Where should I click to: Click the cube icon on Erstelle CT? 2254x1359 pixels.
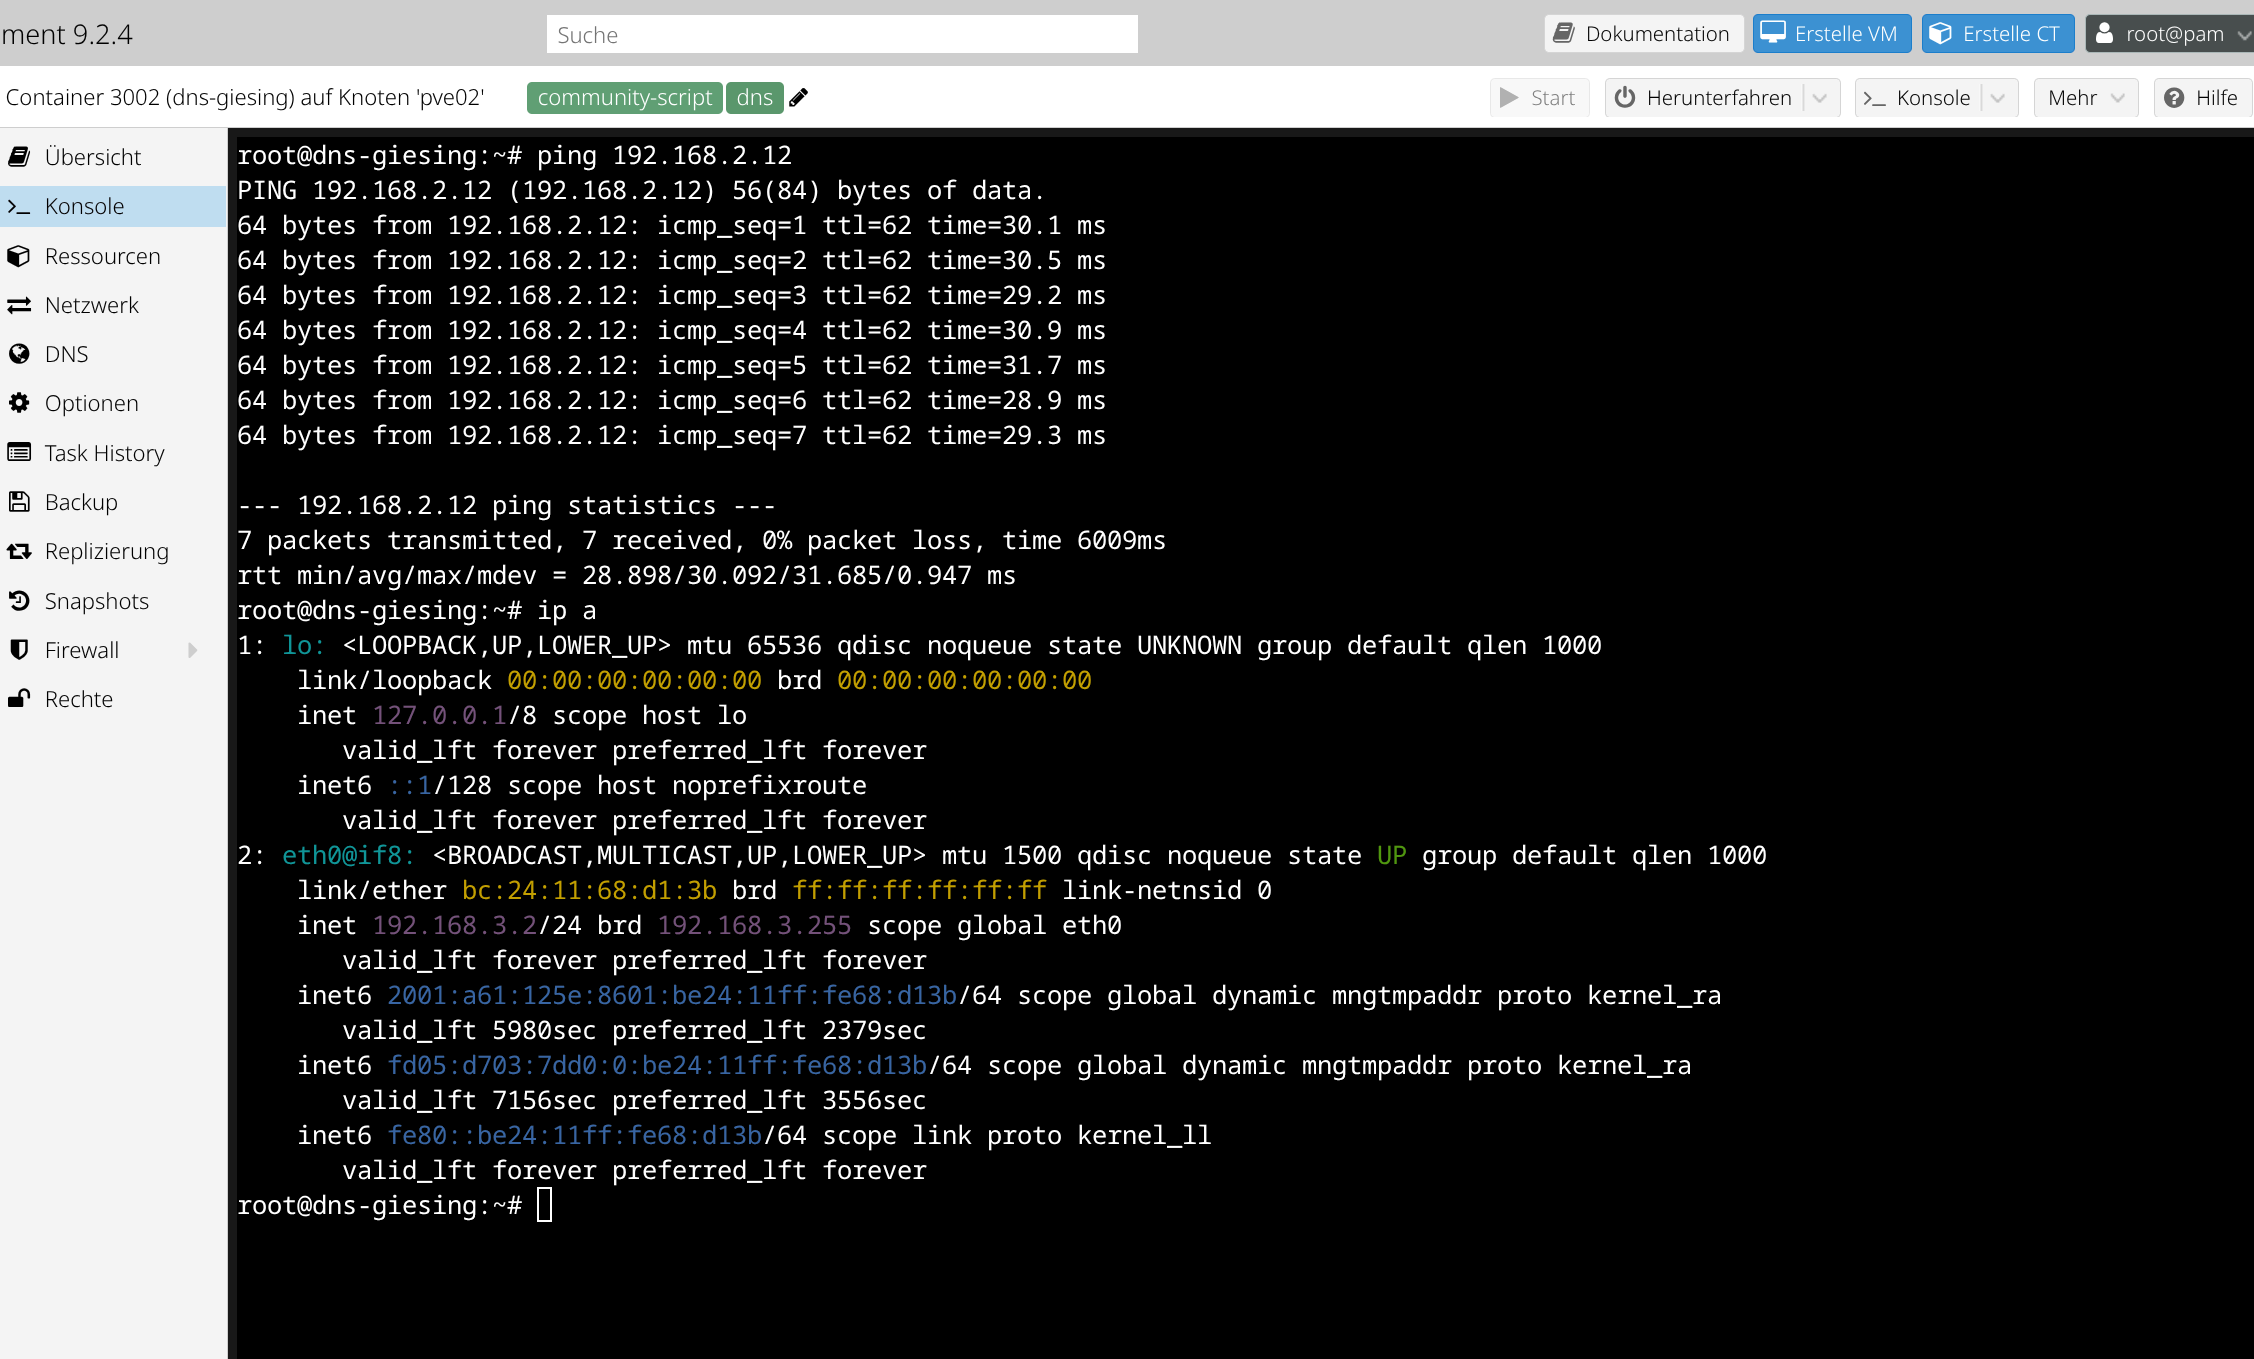tap(1941, 33)
